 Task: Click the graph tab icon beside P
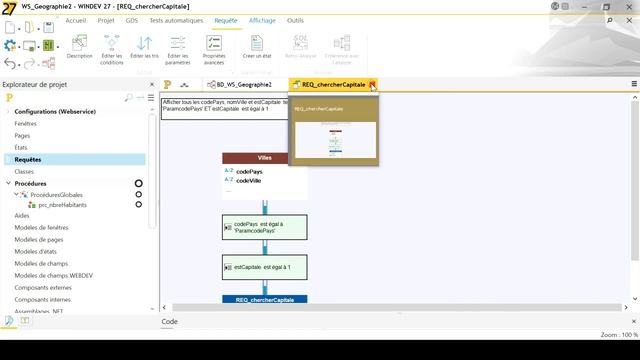tap(184, 85)
